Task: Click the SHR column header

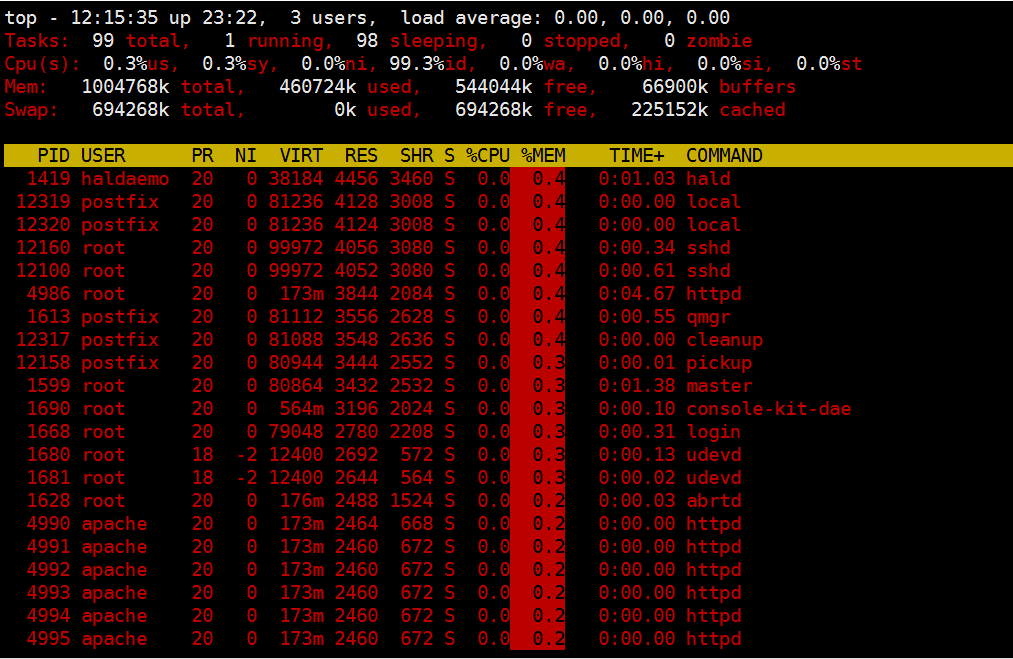Action: 417,156
